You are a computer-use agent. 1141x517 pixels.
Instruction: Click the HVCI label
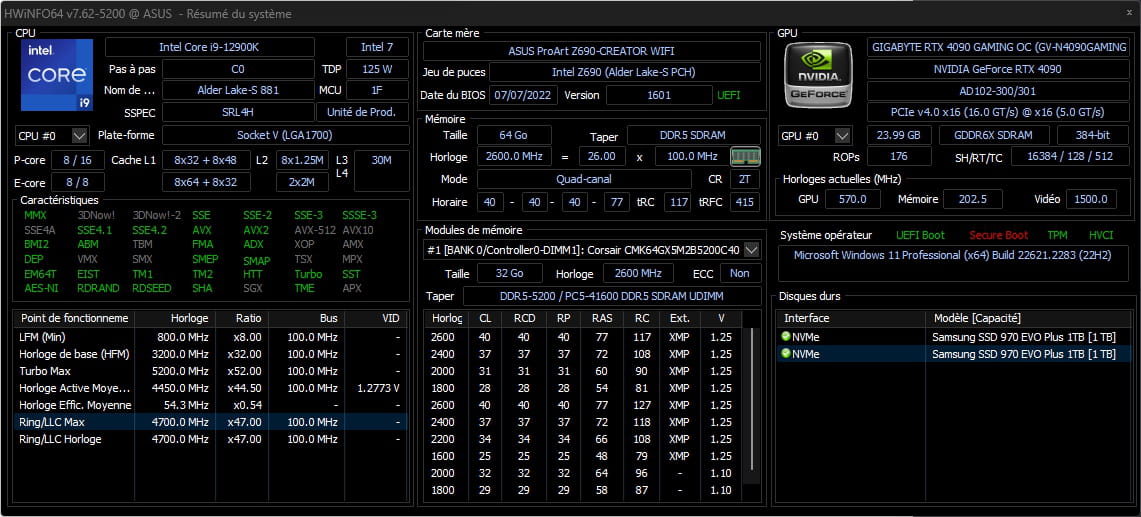(1101, 235)
